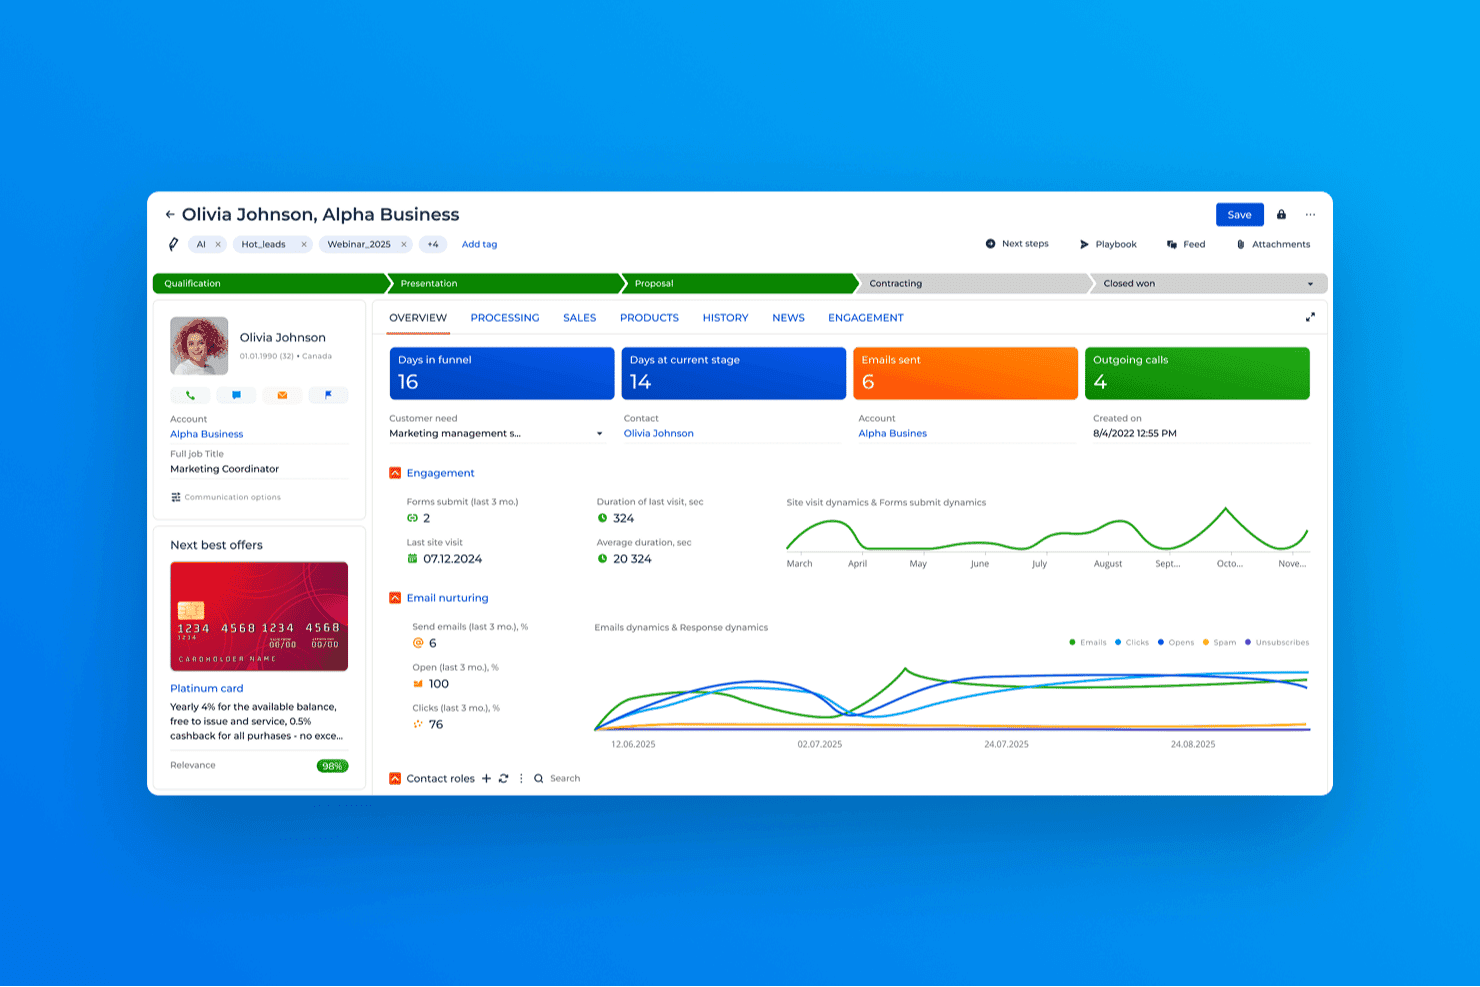Open the Engagement tab
Screen dimensions: 1480x987
click(866, 318)
